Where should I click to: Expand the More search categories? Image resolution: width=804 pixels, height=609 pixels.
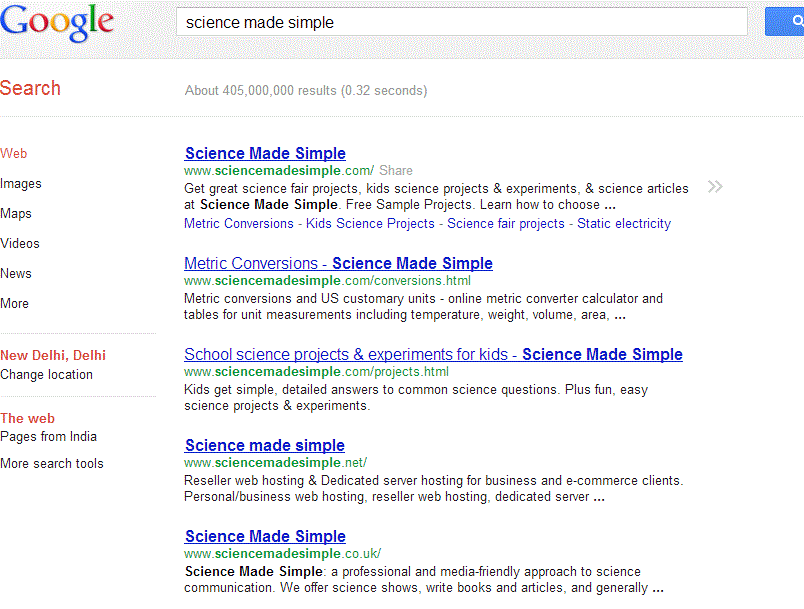(x=15, y=304)
